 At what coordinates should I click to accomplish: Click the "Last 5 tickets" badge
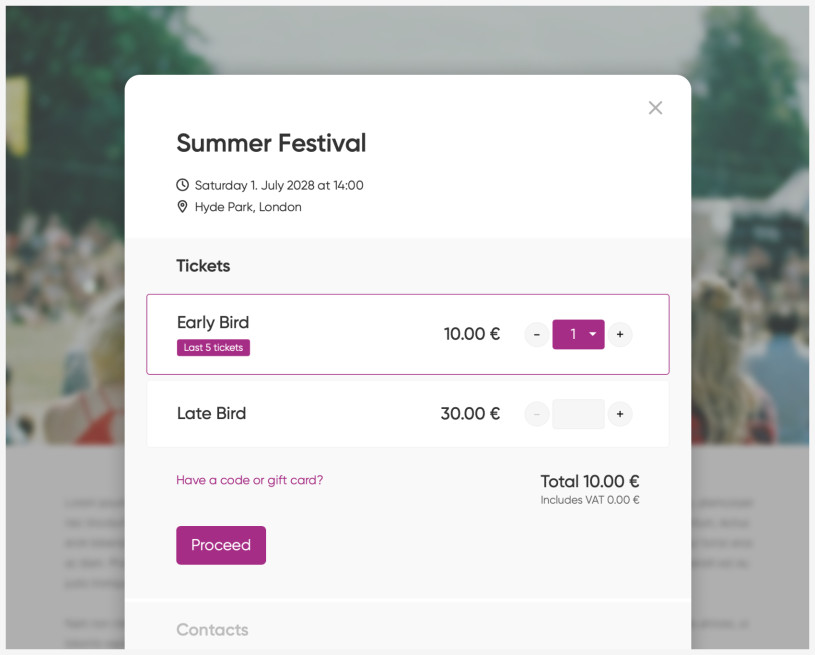pos(213,348)
